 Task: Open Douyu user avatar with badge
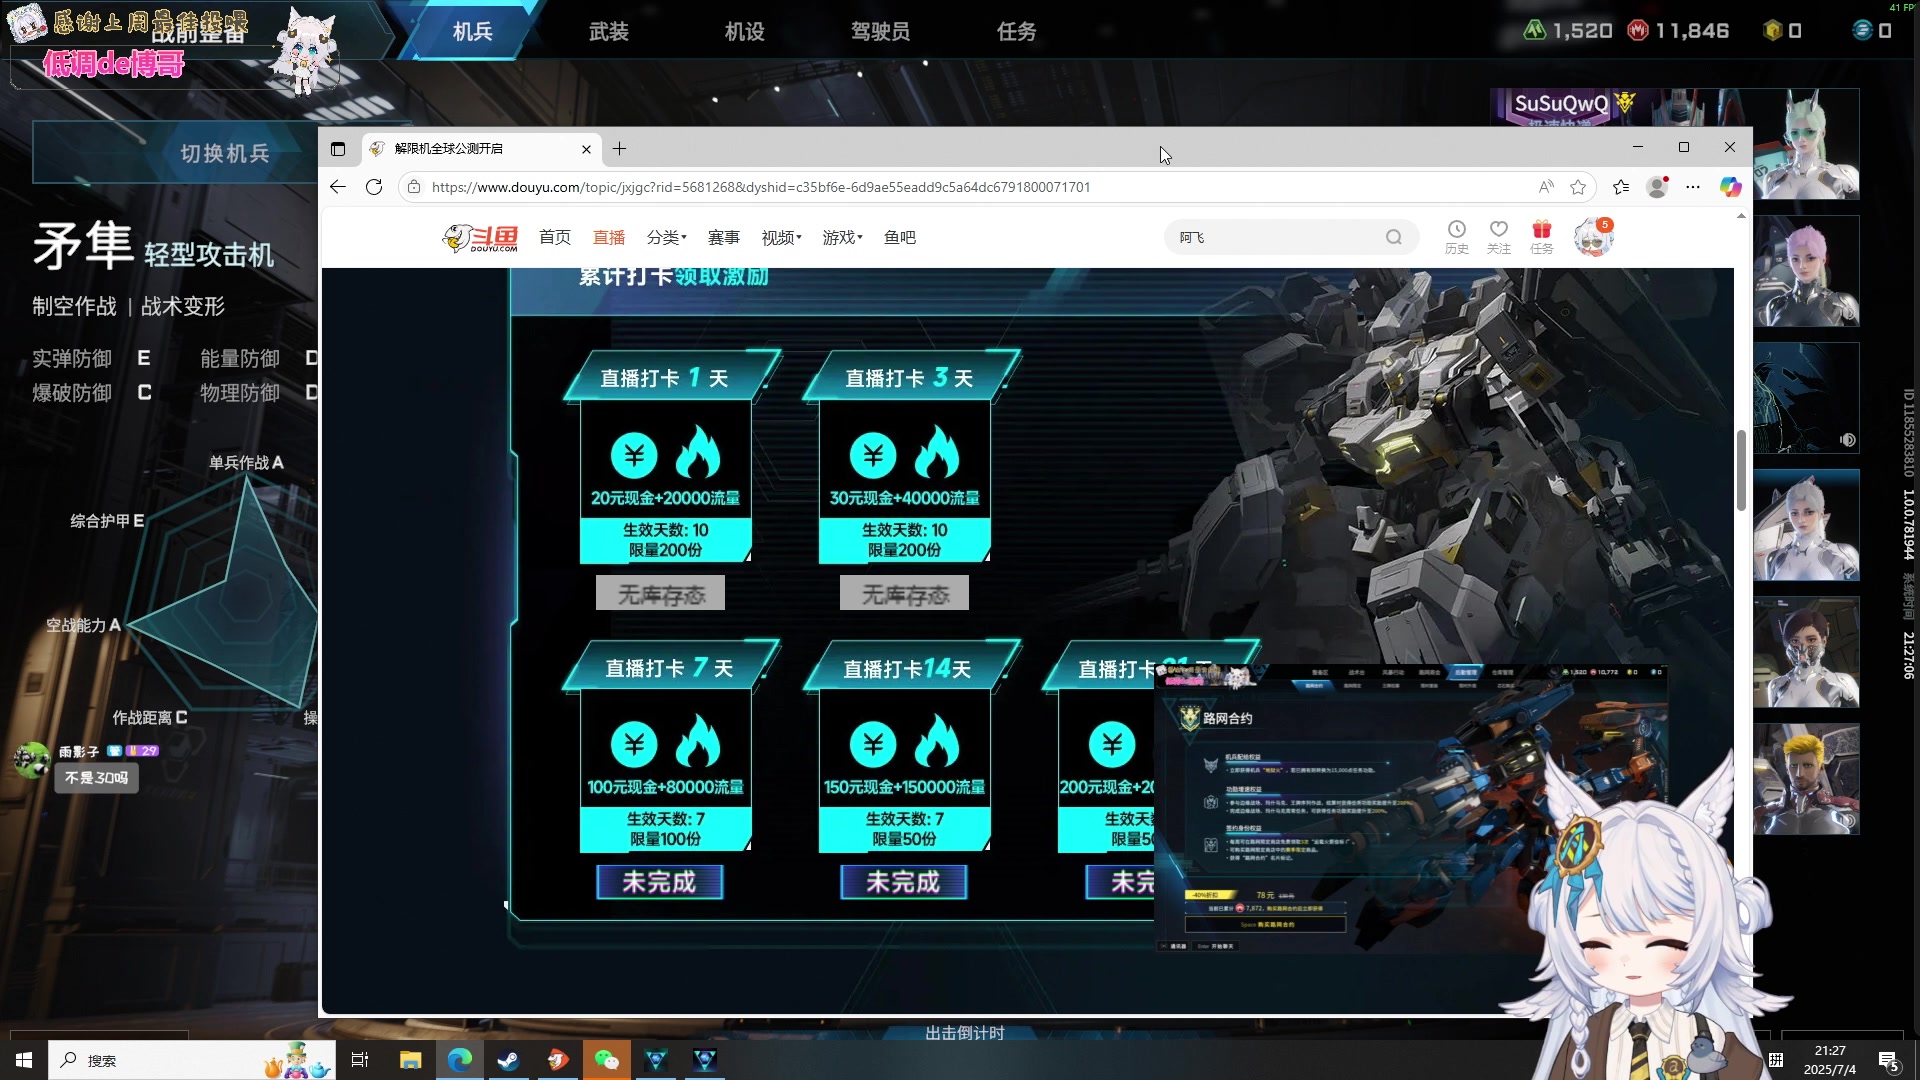(x=1593, y=238)
